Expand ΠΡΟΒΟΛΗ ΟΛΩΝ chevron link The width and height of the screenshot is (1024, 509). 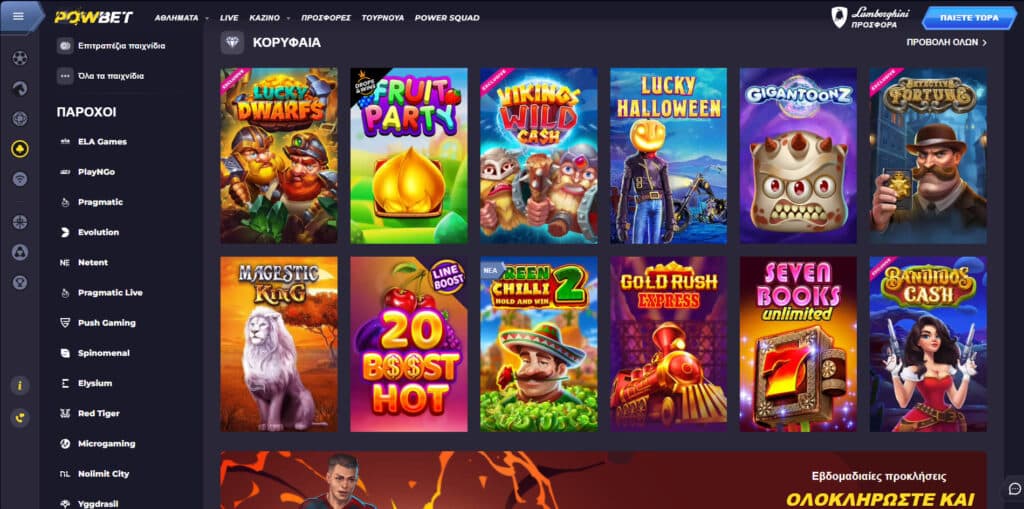pos(946,42)
